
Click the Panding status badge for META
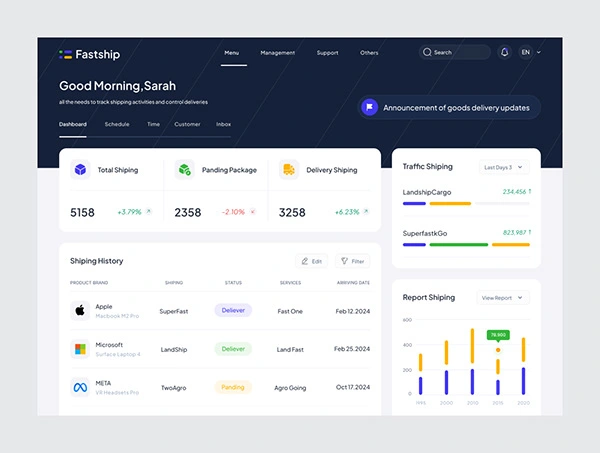[x=233, y=387]
